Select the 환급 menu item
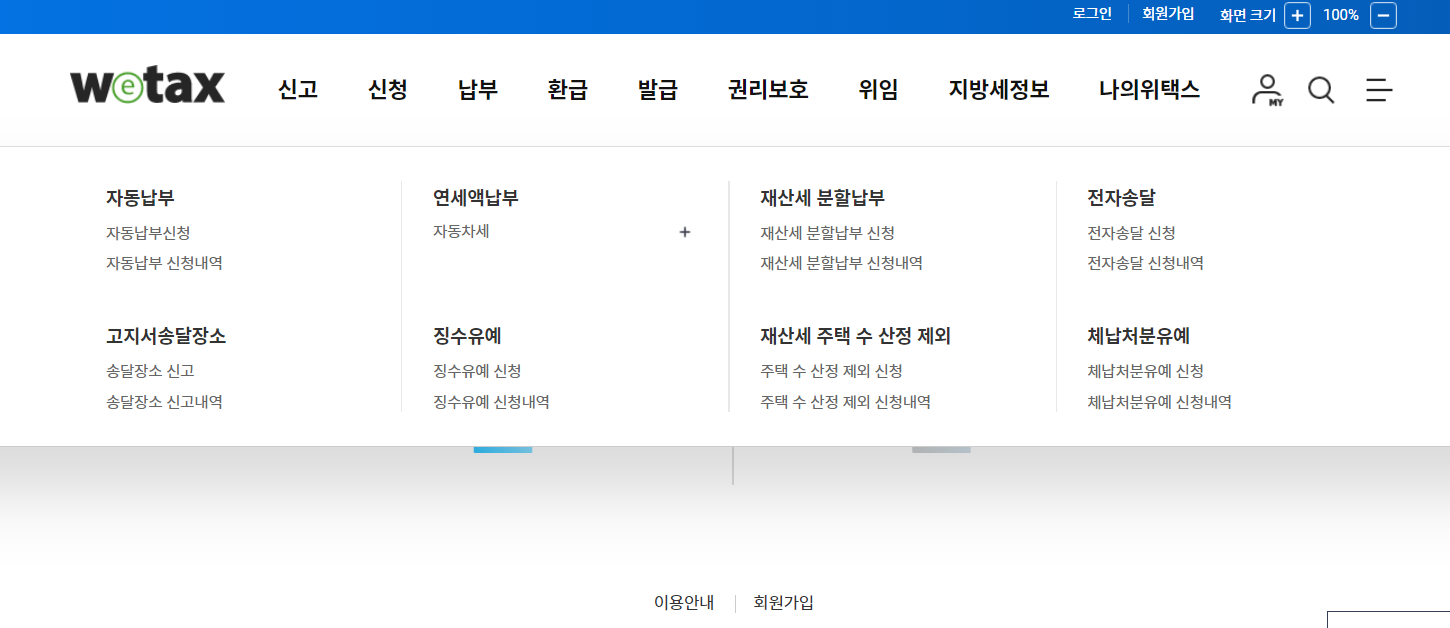The height and width of the screenshot is (628, 1450). (x=567, y=89)
